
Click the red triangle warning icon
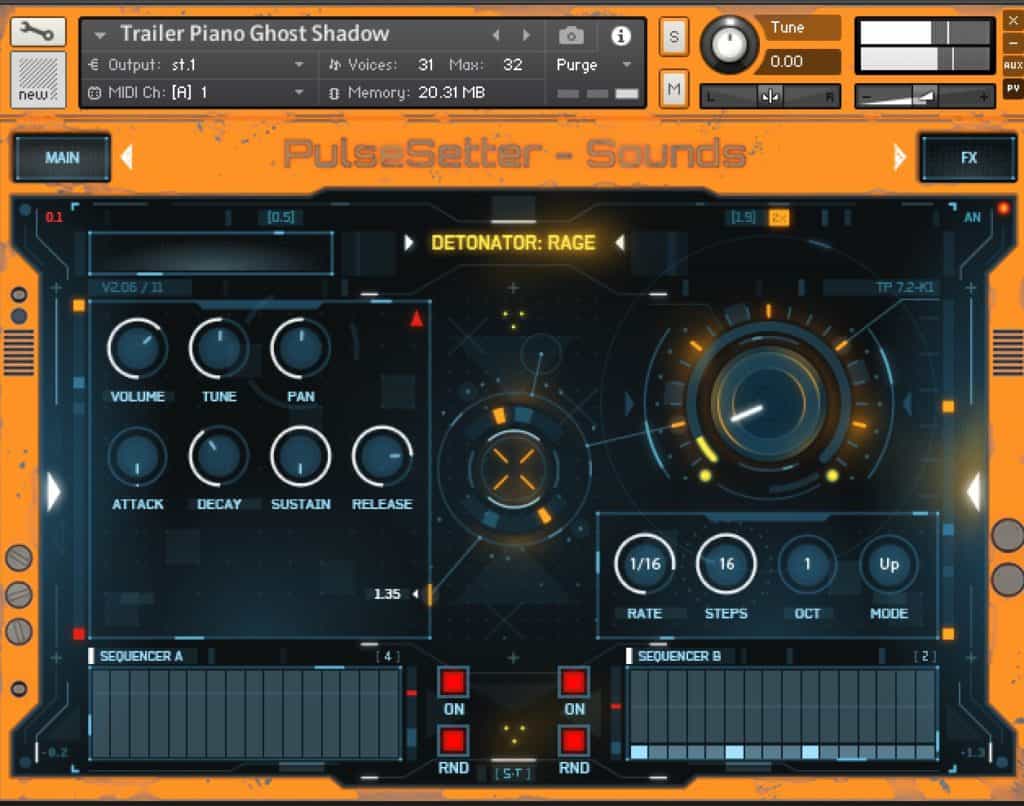click(416, 318)
